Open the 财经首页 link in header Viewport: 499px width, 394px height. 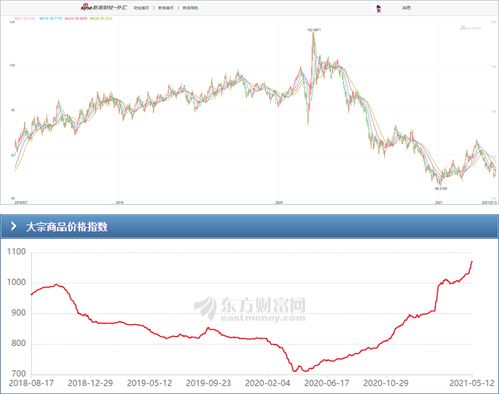coord(141,8)
